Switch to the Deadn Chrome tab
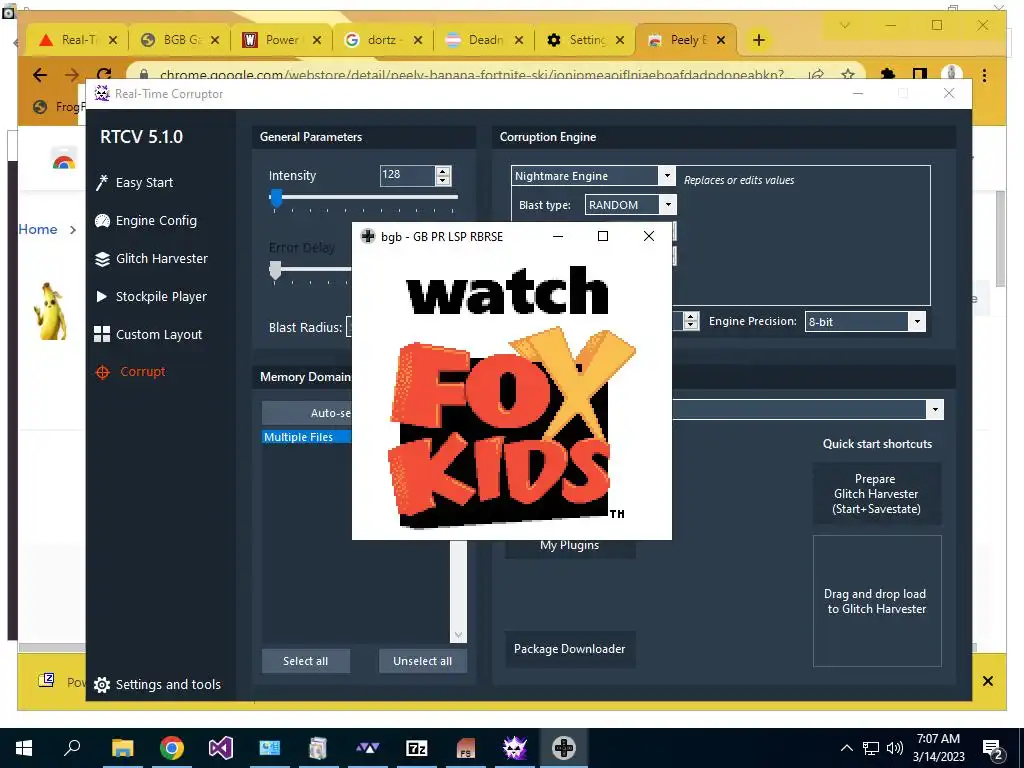 coord(483,40)
